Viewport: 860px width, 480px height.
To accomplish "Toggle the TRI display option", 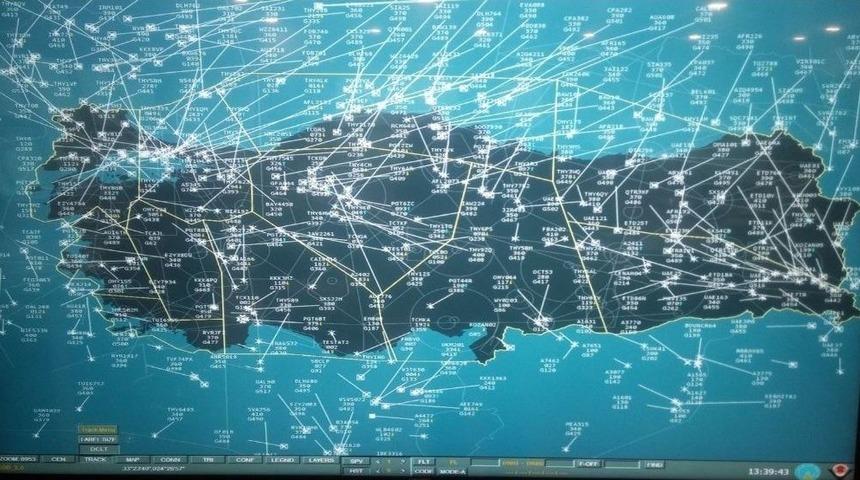I will [x=208, y=459].
